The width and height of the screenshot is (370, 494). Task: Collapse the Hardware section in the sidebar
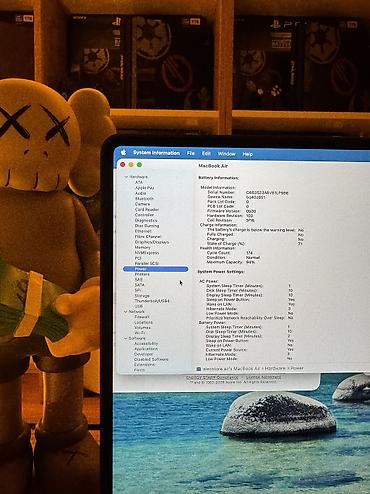click(x=126, y=177)
